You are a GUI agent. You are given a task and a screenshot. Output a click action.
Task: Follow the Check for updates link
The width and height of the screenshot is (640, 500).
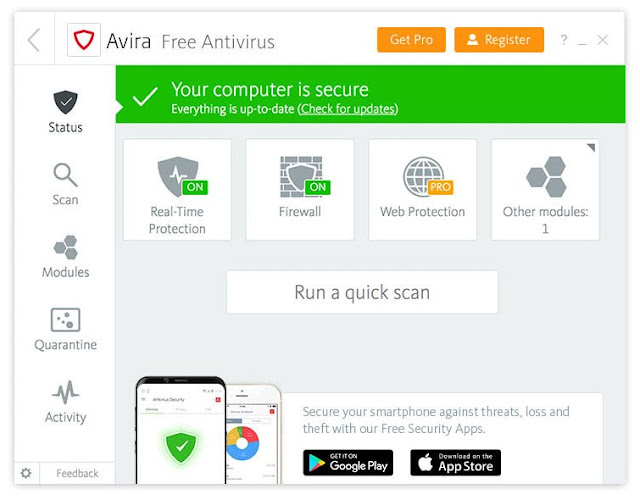tap(348, 109)
